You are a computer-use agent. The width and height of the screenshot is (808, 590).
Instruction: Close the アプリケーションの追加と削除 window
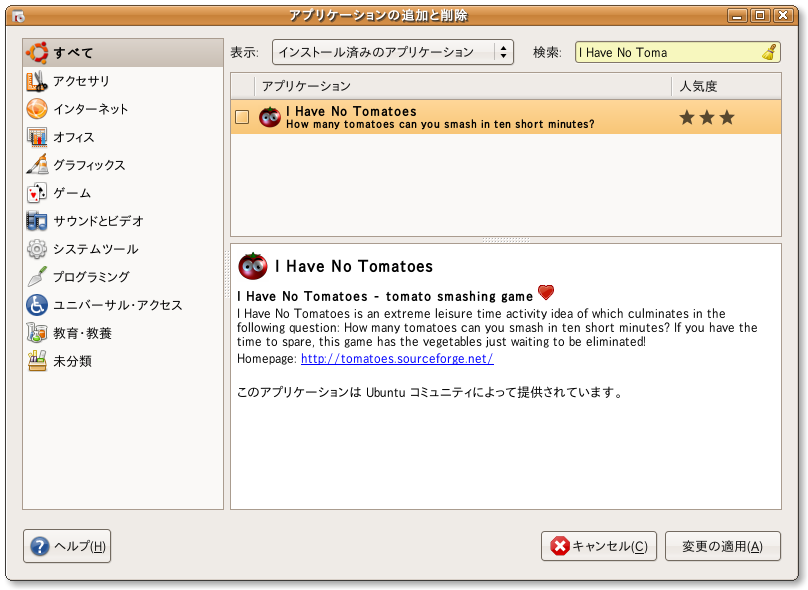click(x=783, y=16)
